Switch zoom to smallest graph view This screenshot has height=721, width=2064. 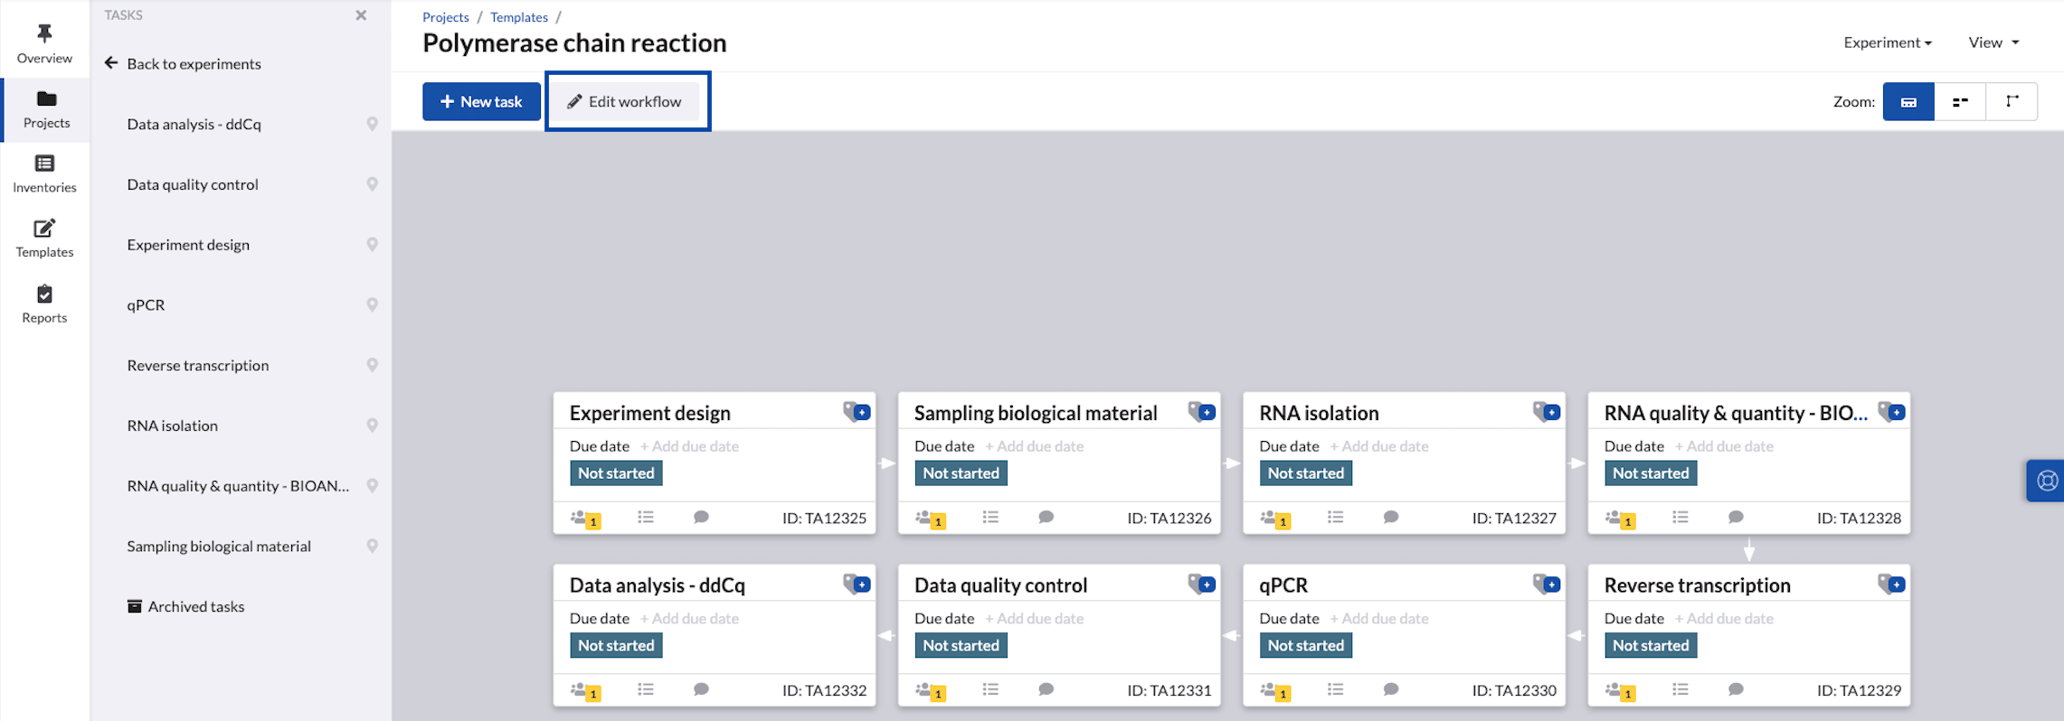pyautogui.click(x=2011, y=102)
